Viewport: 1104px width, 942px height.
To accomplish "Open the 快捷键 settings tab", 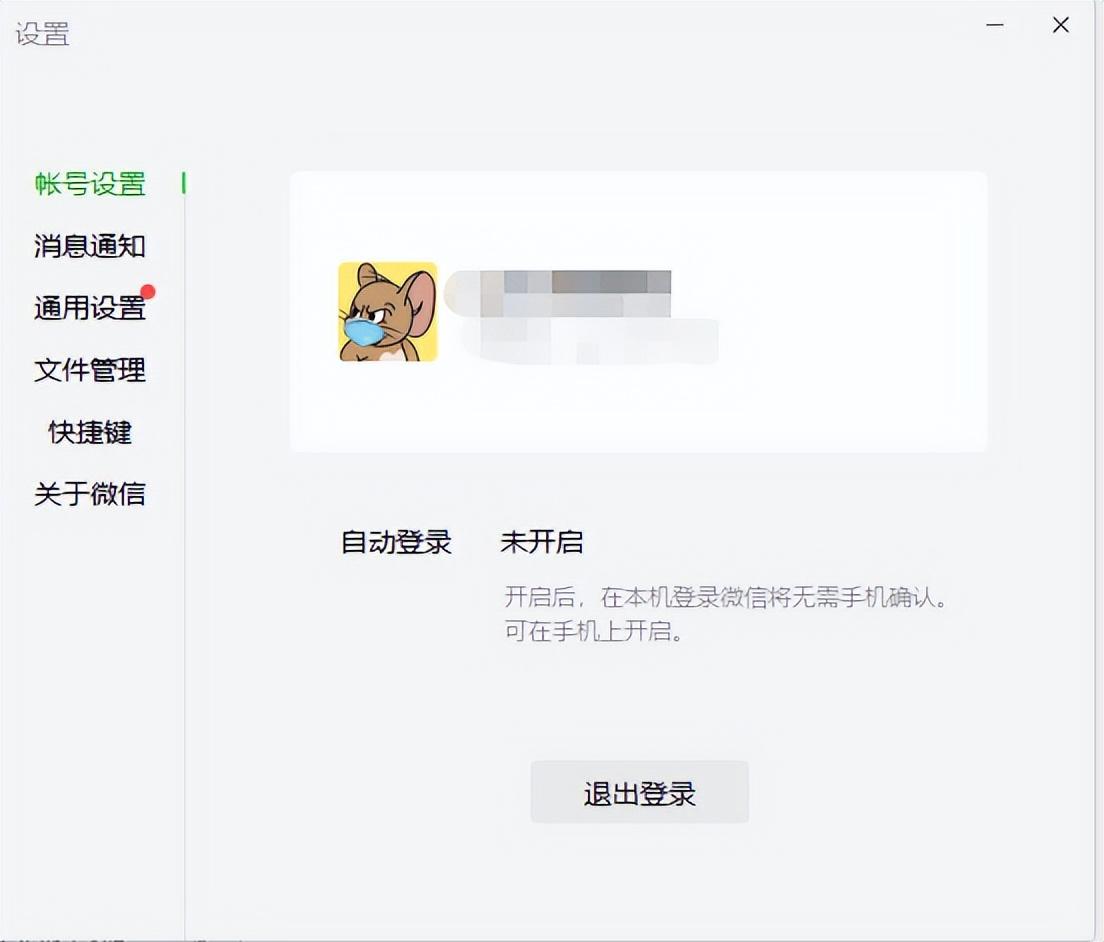I will (90, 432).
